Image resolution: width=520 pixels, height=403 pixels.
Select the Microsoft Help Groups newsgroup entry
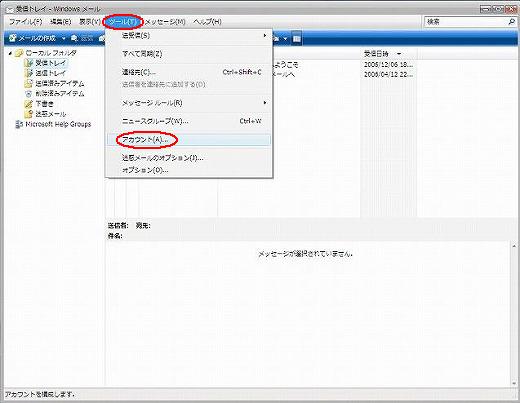point(53,124)
